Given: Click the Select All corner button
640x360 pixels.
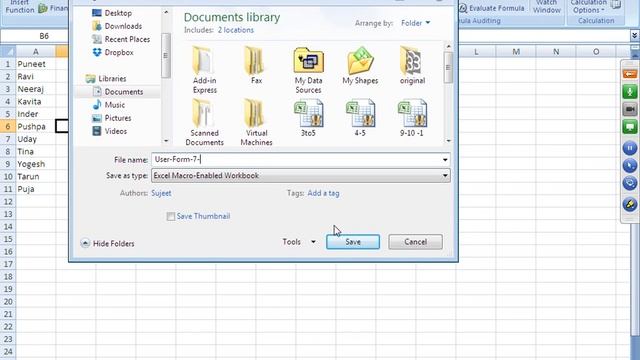Looking at the screenshot, I should [x=8, y=51].
